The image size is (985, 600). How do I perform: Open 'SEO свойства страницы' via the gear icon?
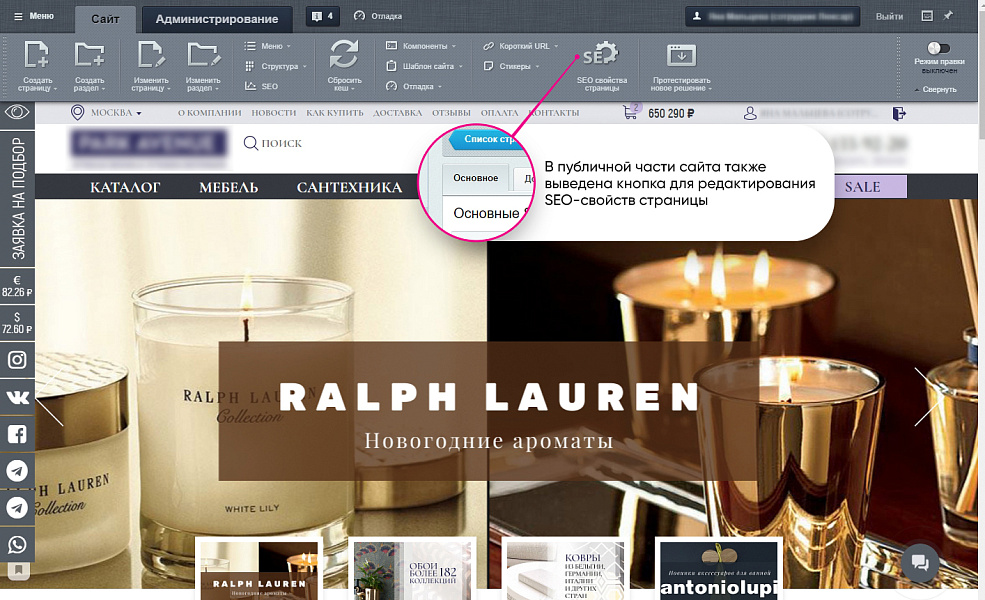point(599,55)
